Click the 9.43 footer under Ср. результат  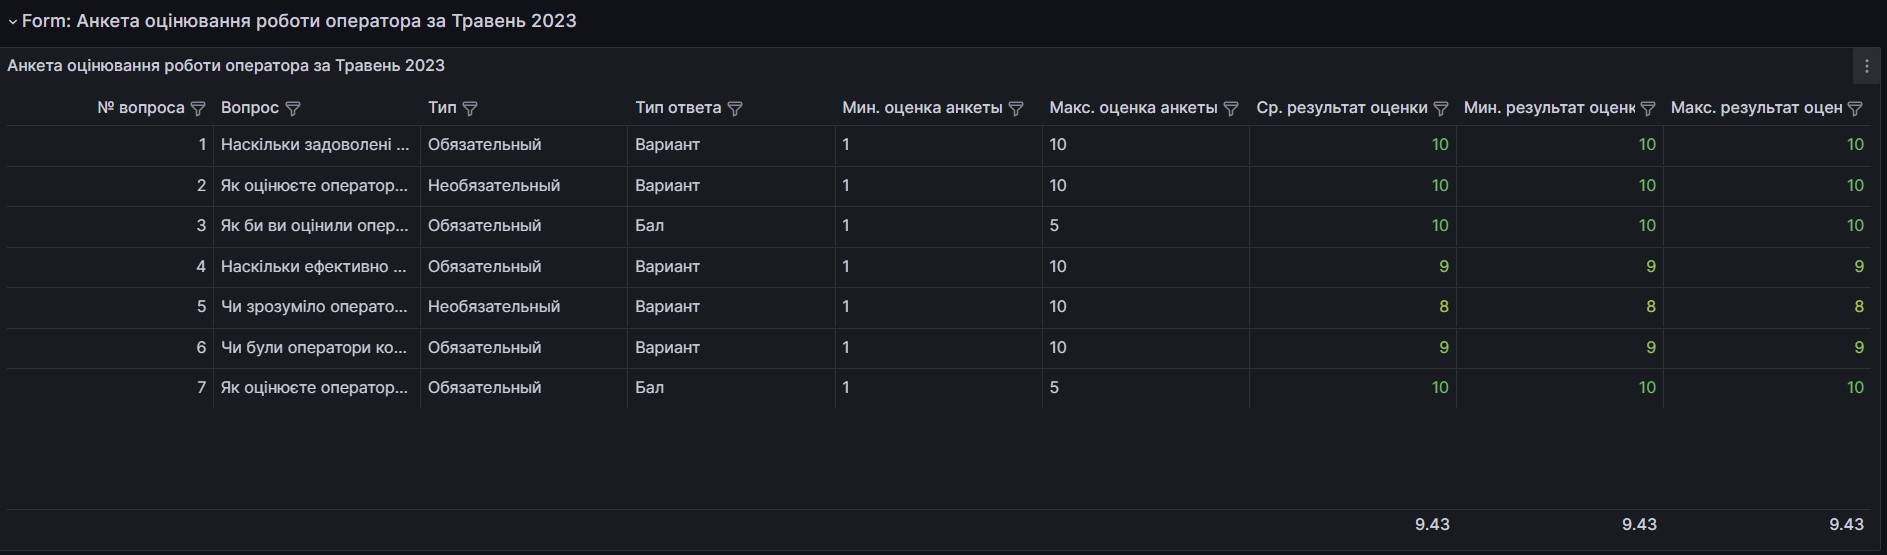(x=1432, y=524)
